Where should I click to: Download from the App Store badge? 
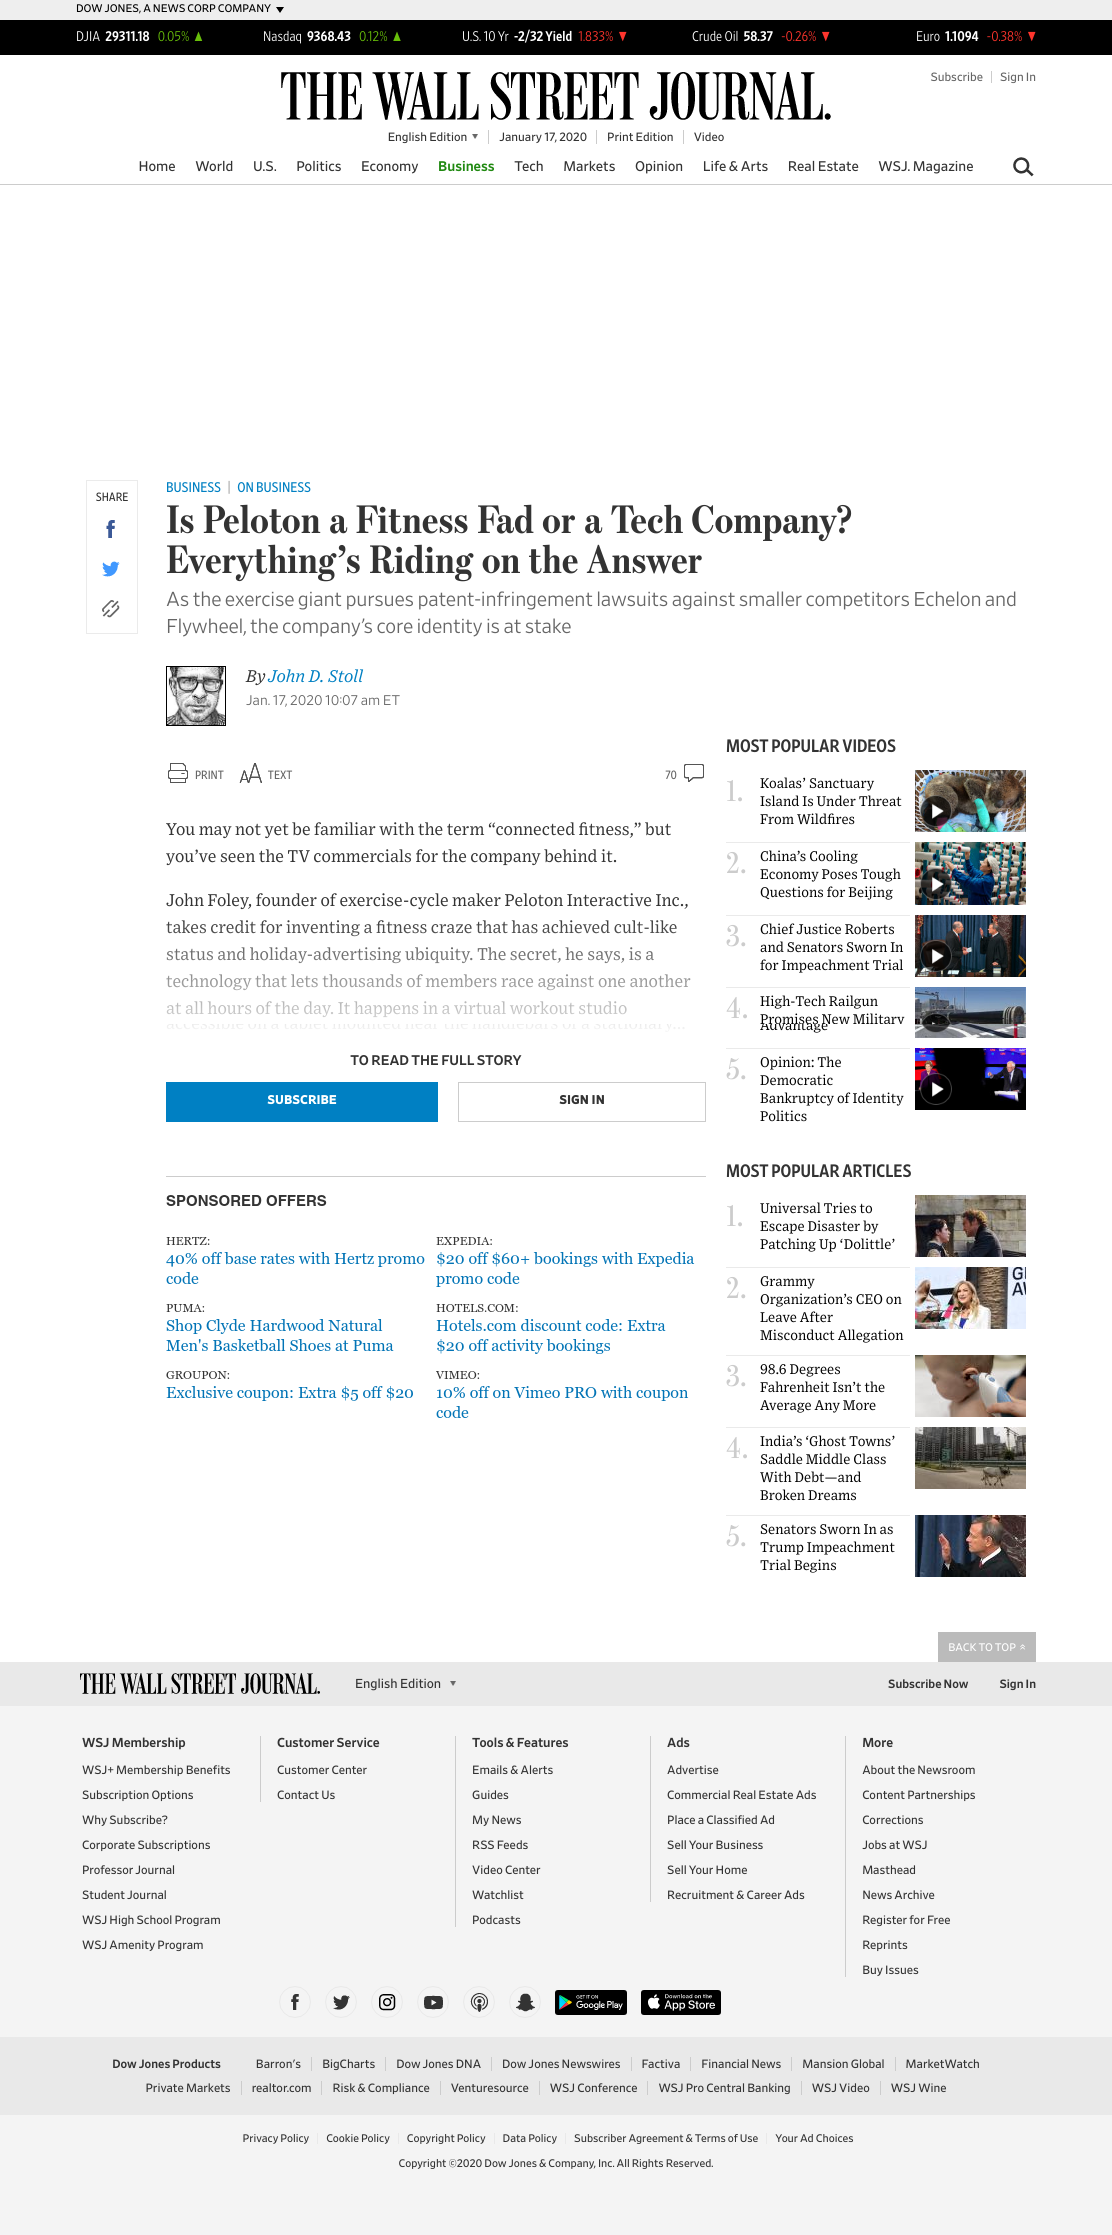tap(681, 2002)
